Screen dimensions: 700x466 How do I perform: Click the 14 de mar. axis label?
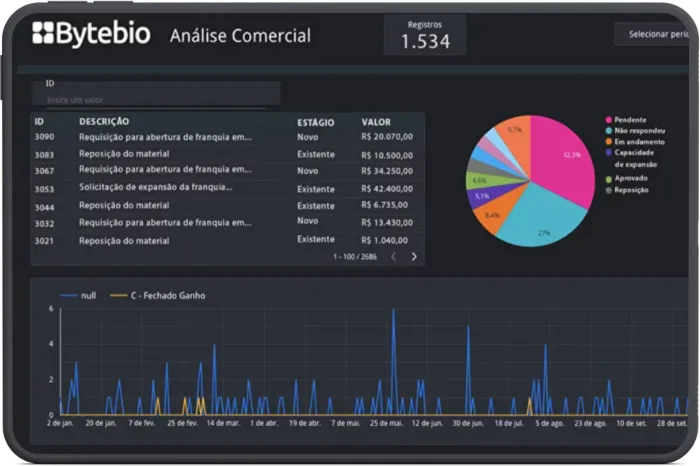pyautogui.click(x=223, y=423)
